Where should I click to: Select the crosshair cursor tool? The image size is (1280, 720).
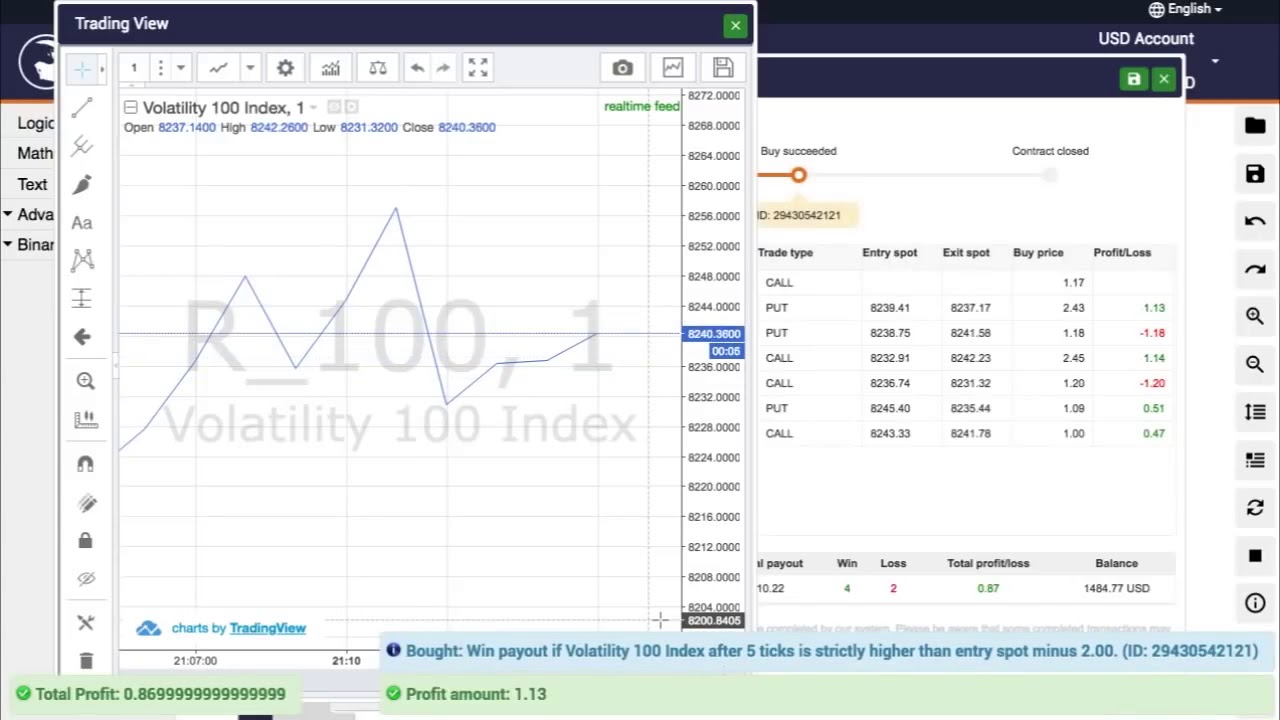tap(82, 68)
